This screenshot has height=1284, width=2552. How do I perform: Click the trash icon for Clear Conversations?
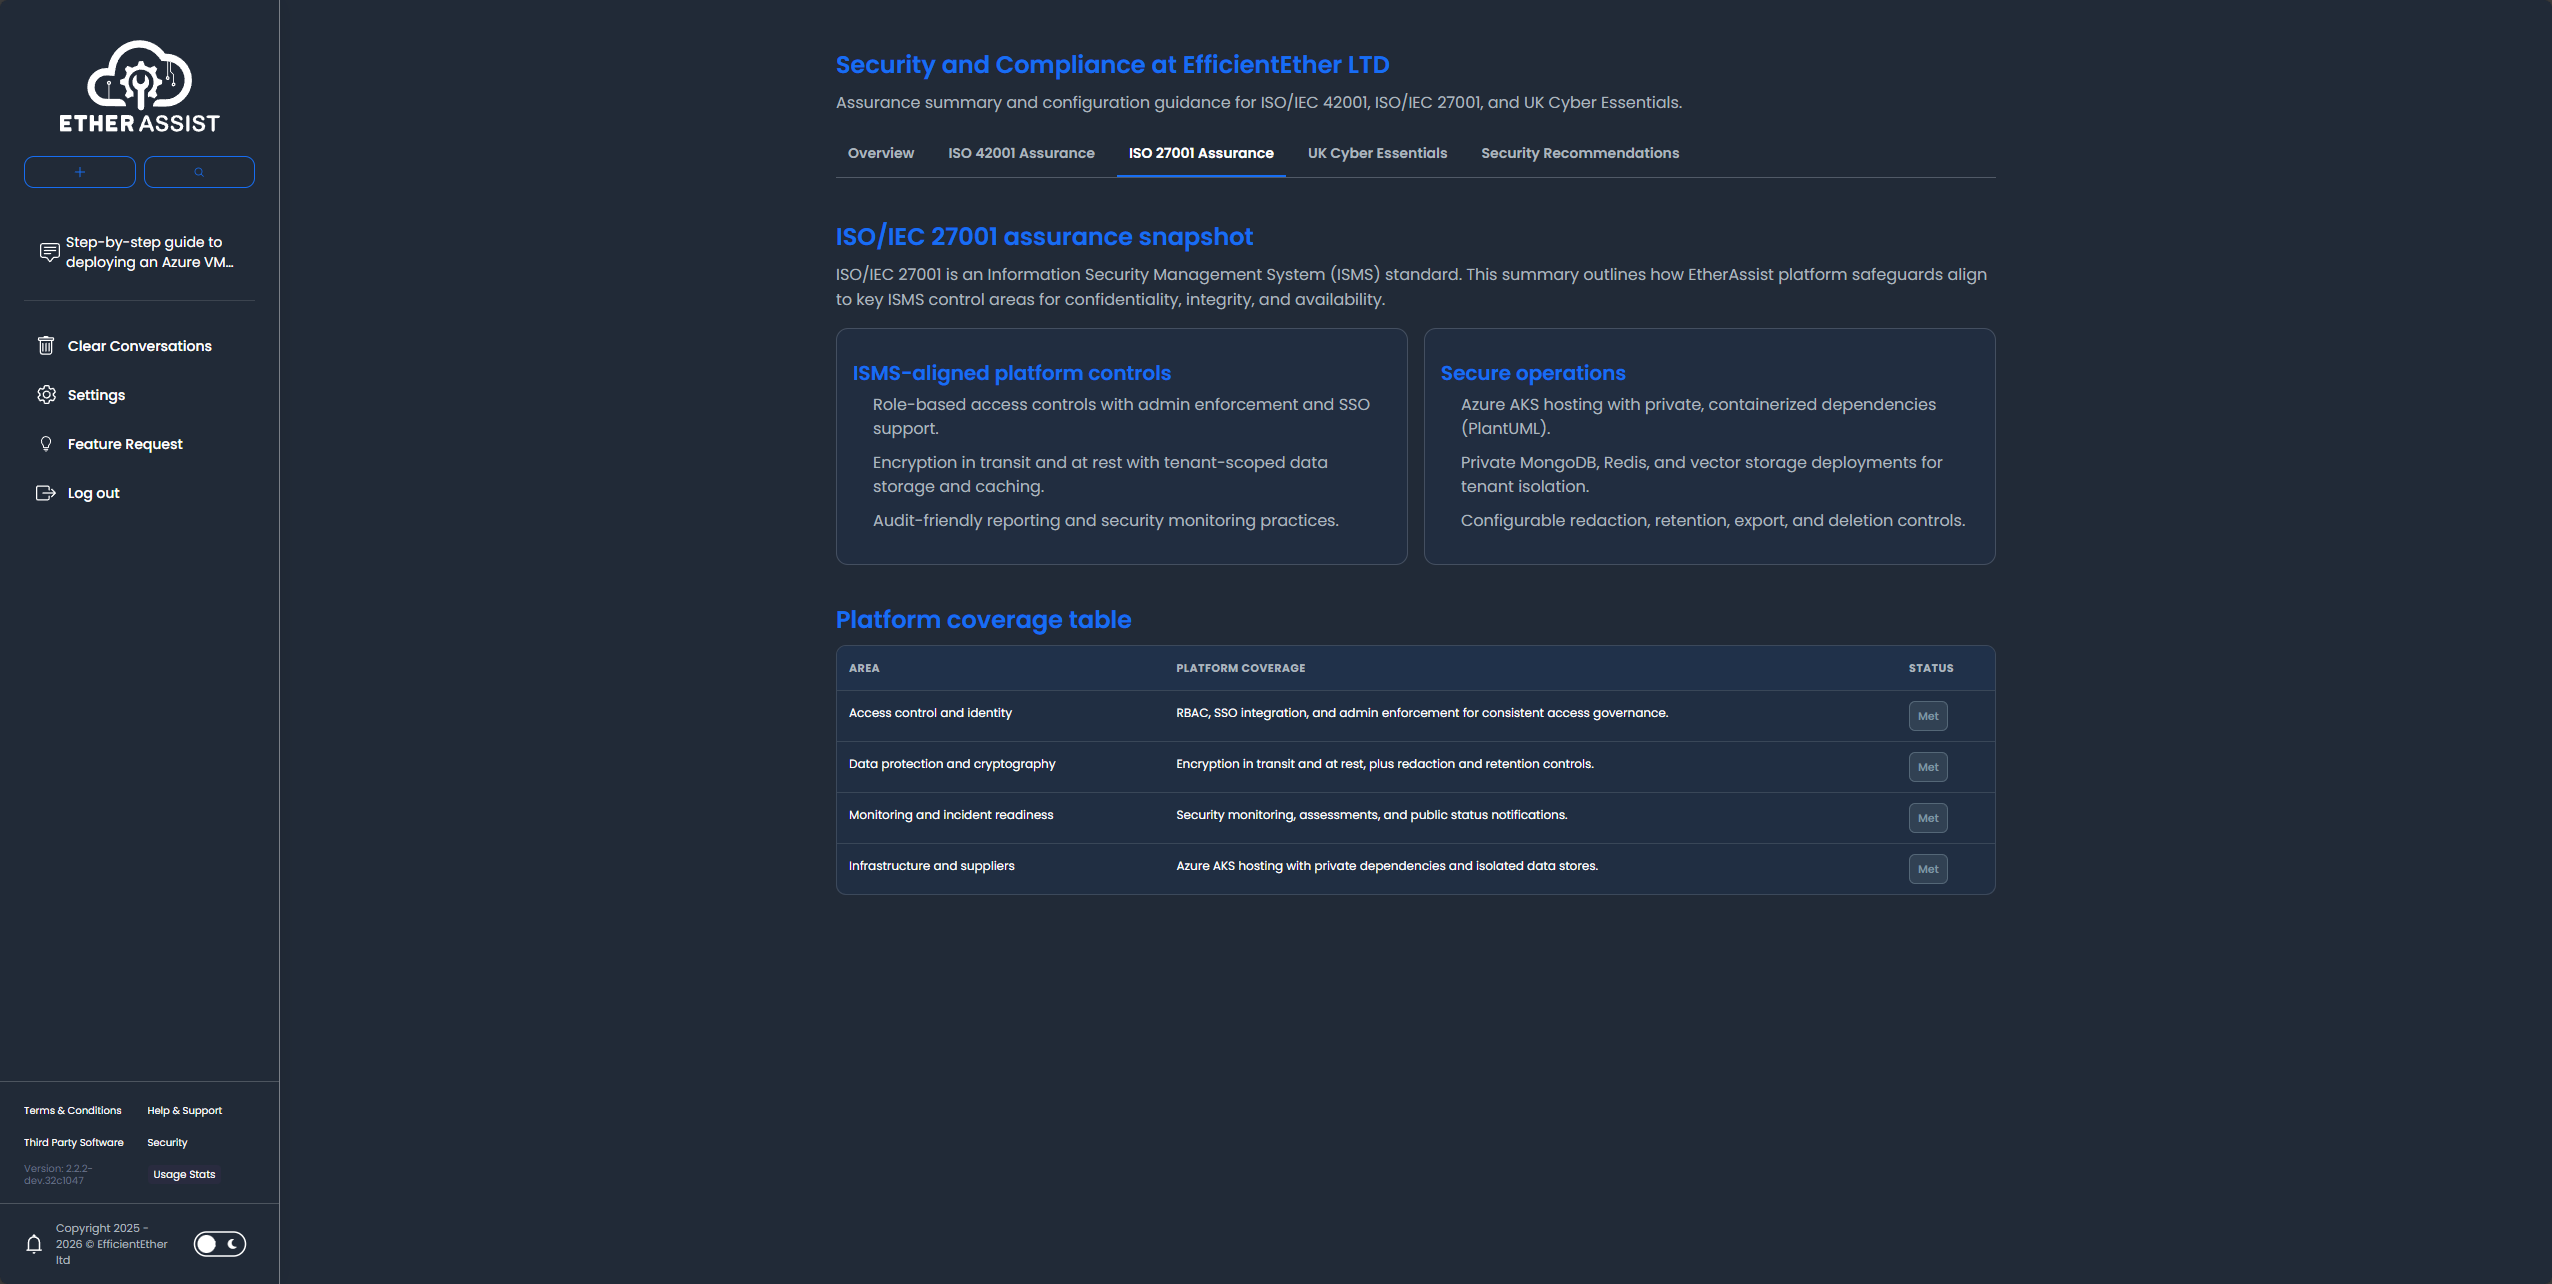click(x=46, y=346)
